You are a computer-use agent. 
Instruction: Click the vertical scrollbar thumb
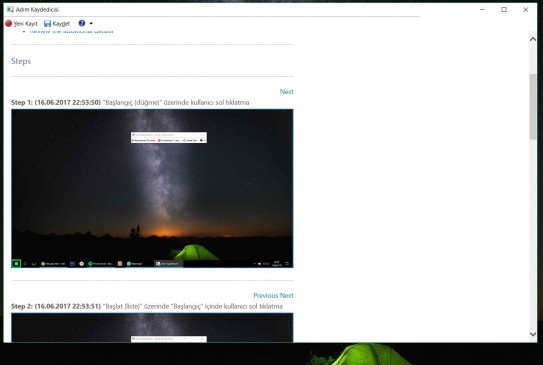pos(533,107)
